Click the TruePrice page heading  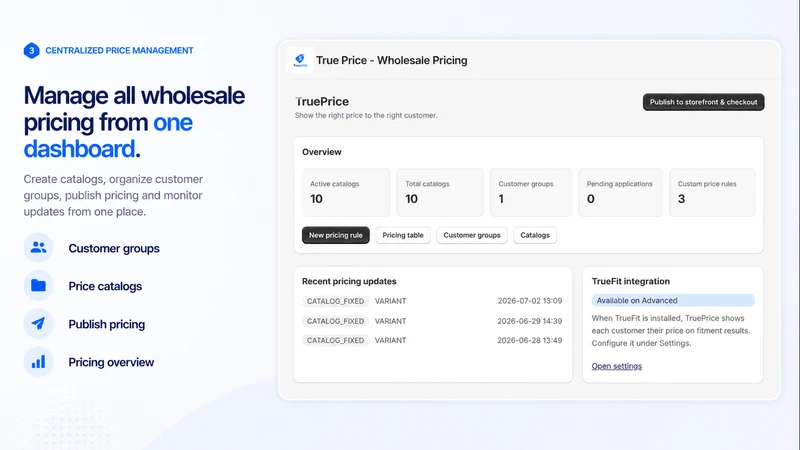coord(322,102)
